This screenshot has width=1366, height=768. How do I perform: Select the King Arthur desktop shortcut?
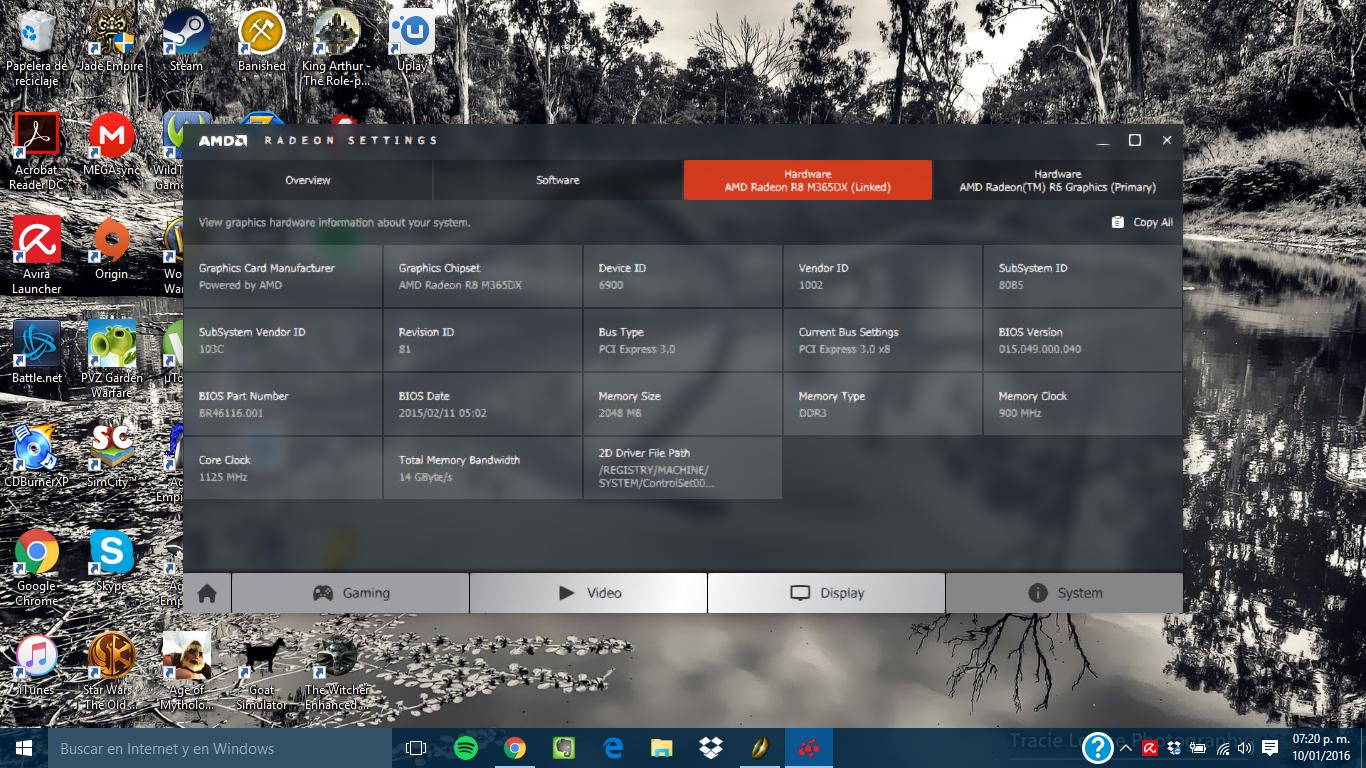[x=336, y=48]
